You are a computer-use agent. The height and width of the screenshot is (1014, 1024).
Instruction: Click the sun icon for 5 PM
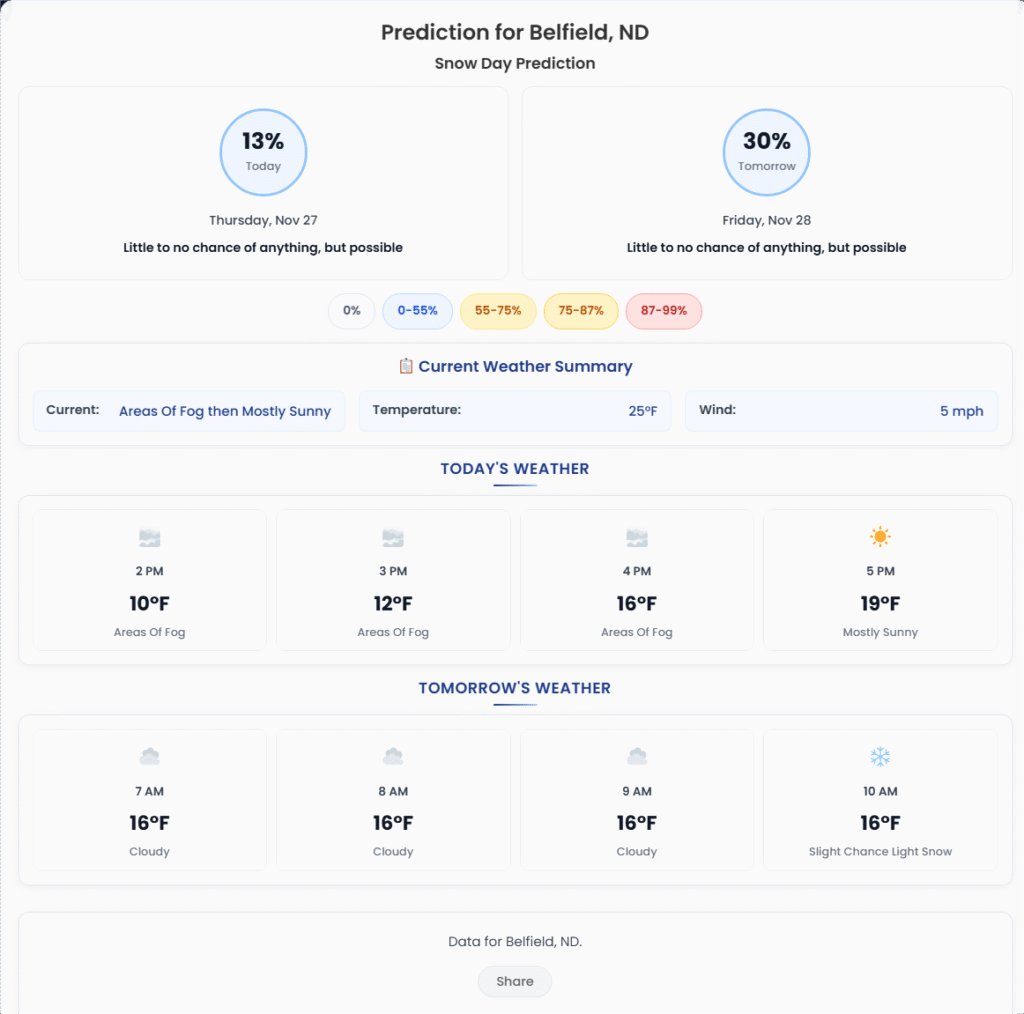880,537
